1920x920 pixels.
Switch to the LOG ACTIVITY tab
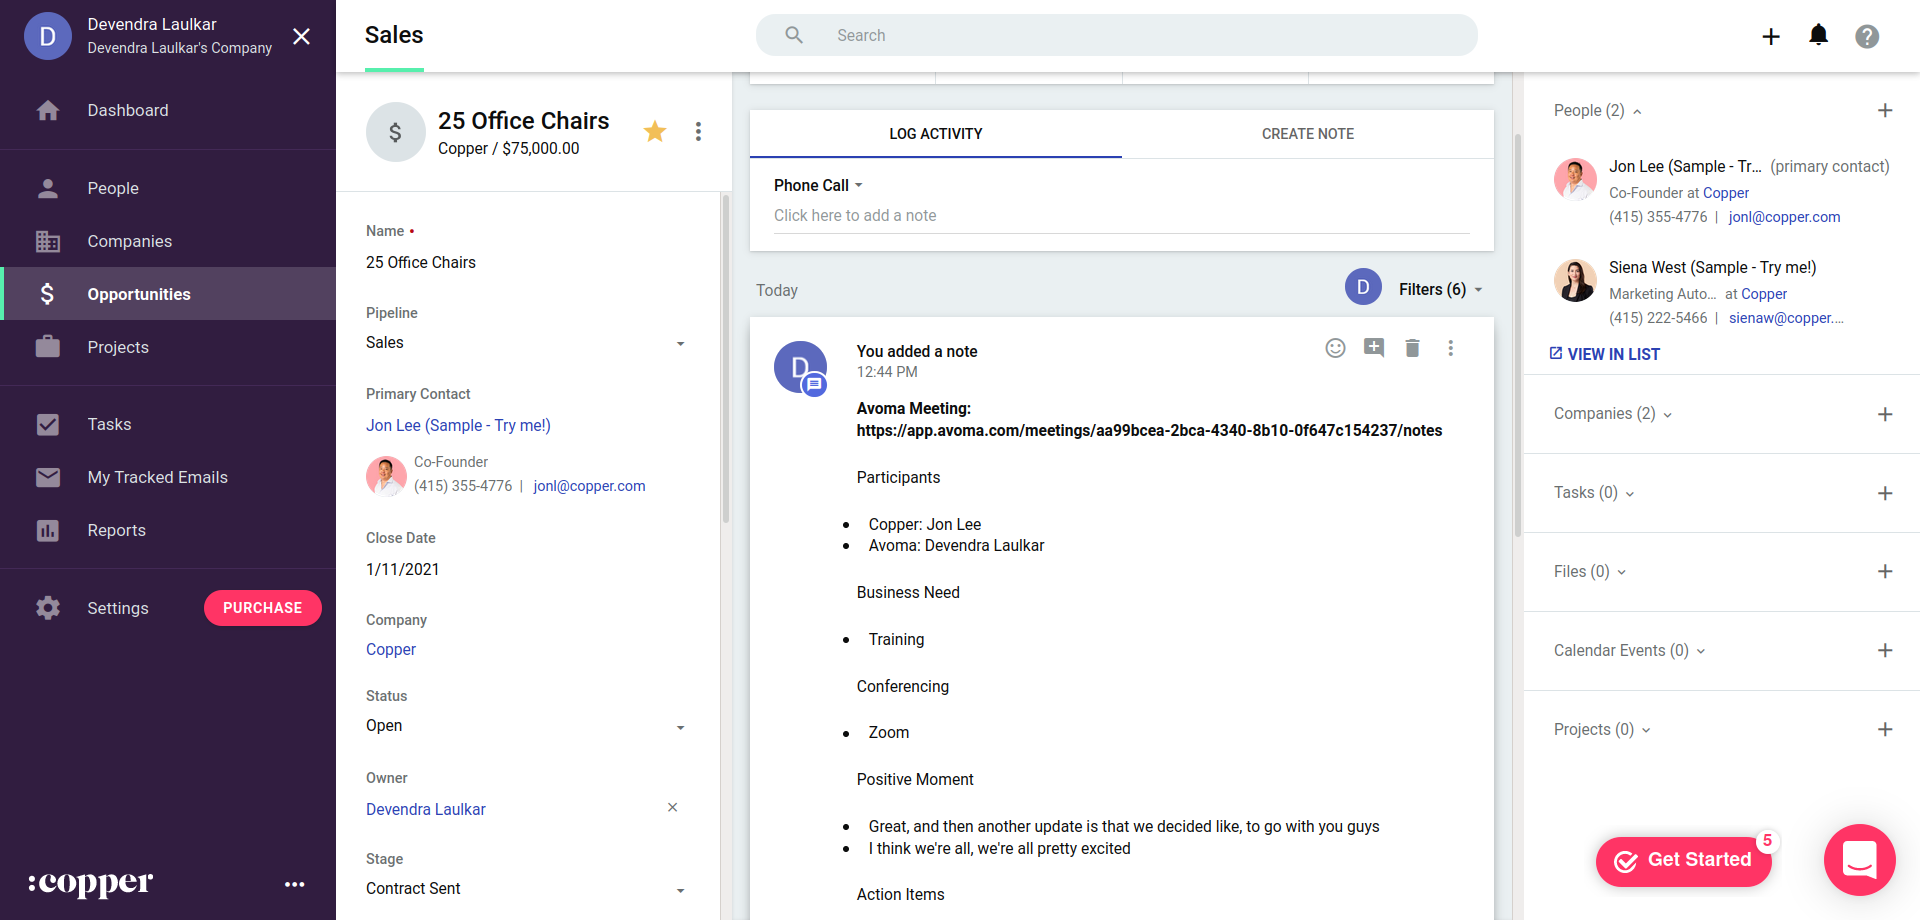coord(936,134)
